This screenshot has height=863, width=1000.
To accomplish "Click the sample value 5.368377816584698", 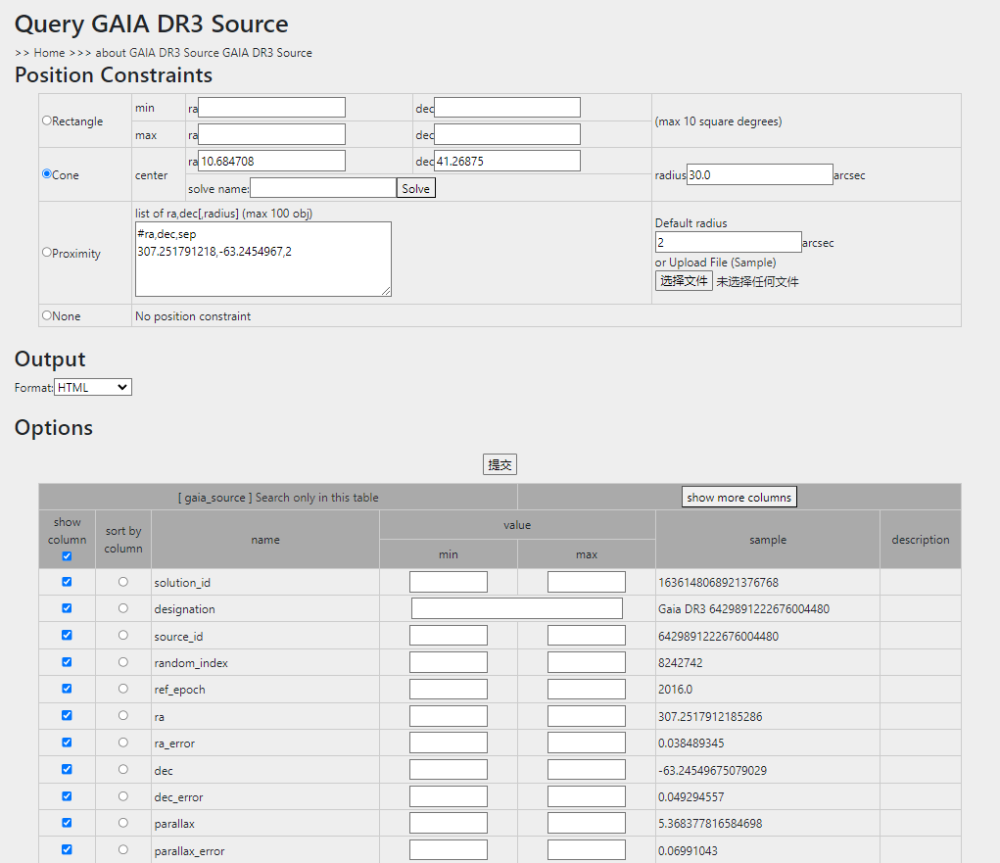I will pyautogui.click(x=710, y=823).
